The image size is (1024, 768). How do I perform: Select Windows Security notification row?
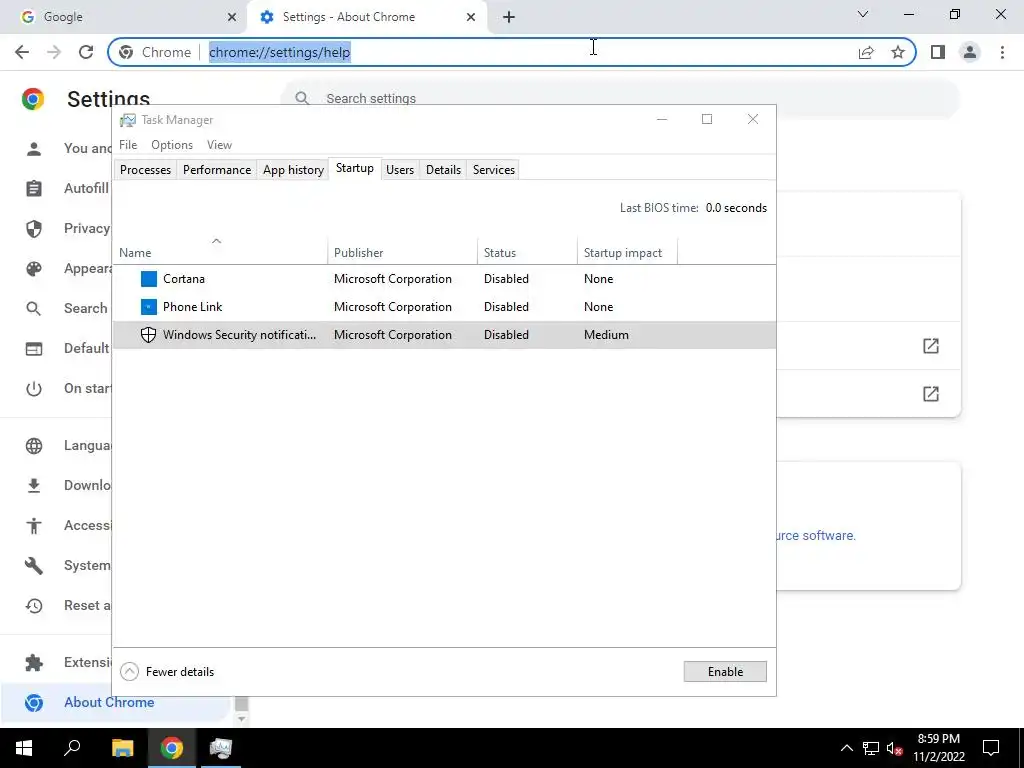(444, 335)
